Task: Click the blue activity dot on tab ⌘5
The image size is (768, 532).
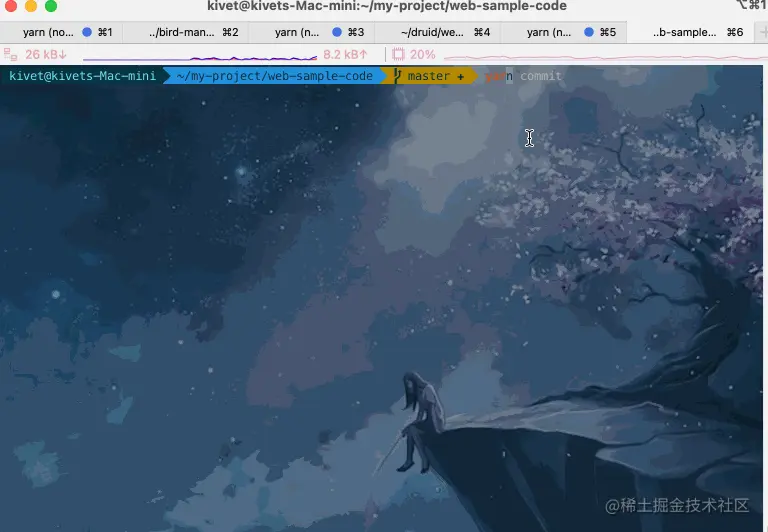Action: coord(589,32)
